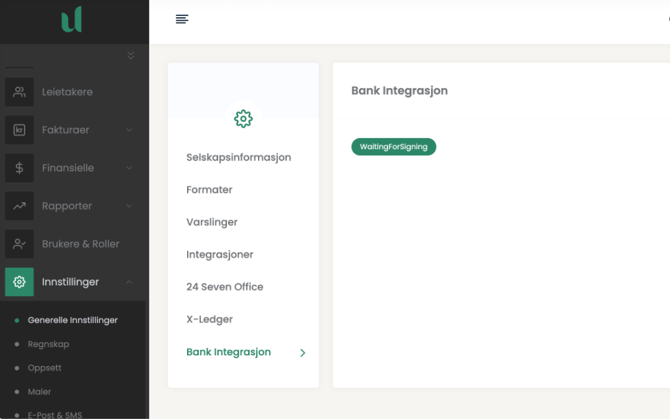The image size is (670, 419).
Task: Open the 24 Seven Office settings
Action: click(x=224, y=287)
